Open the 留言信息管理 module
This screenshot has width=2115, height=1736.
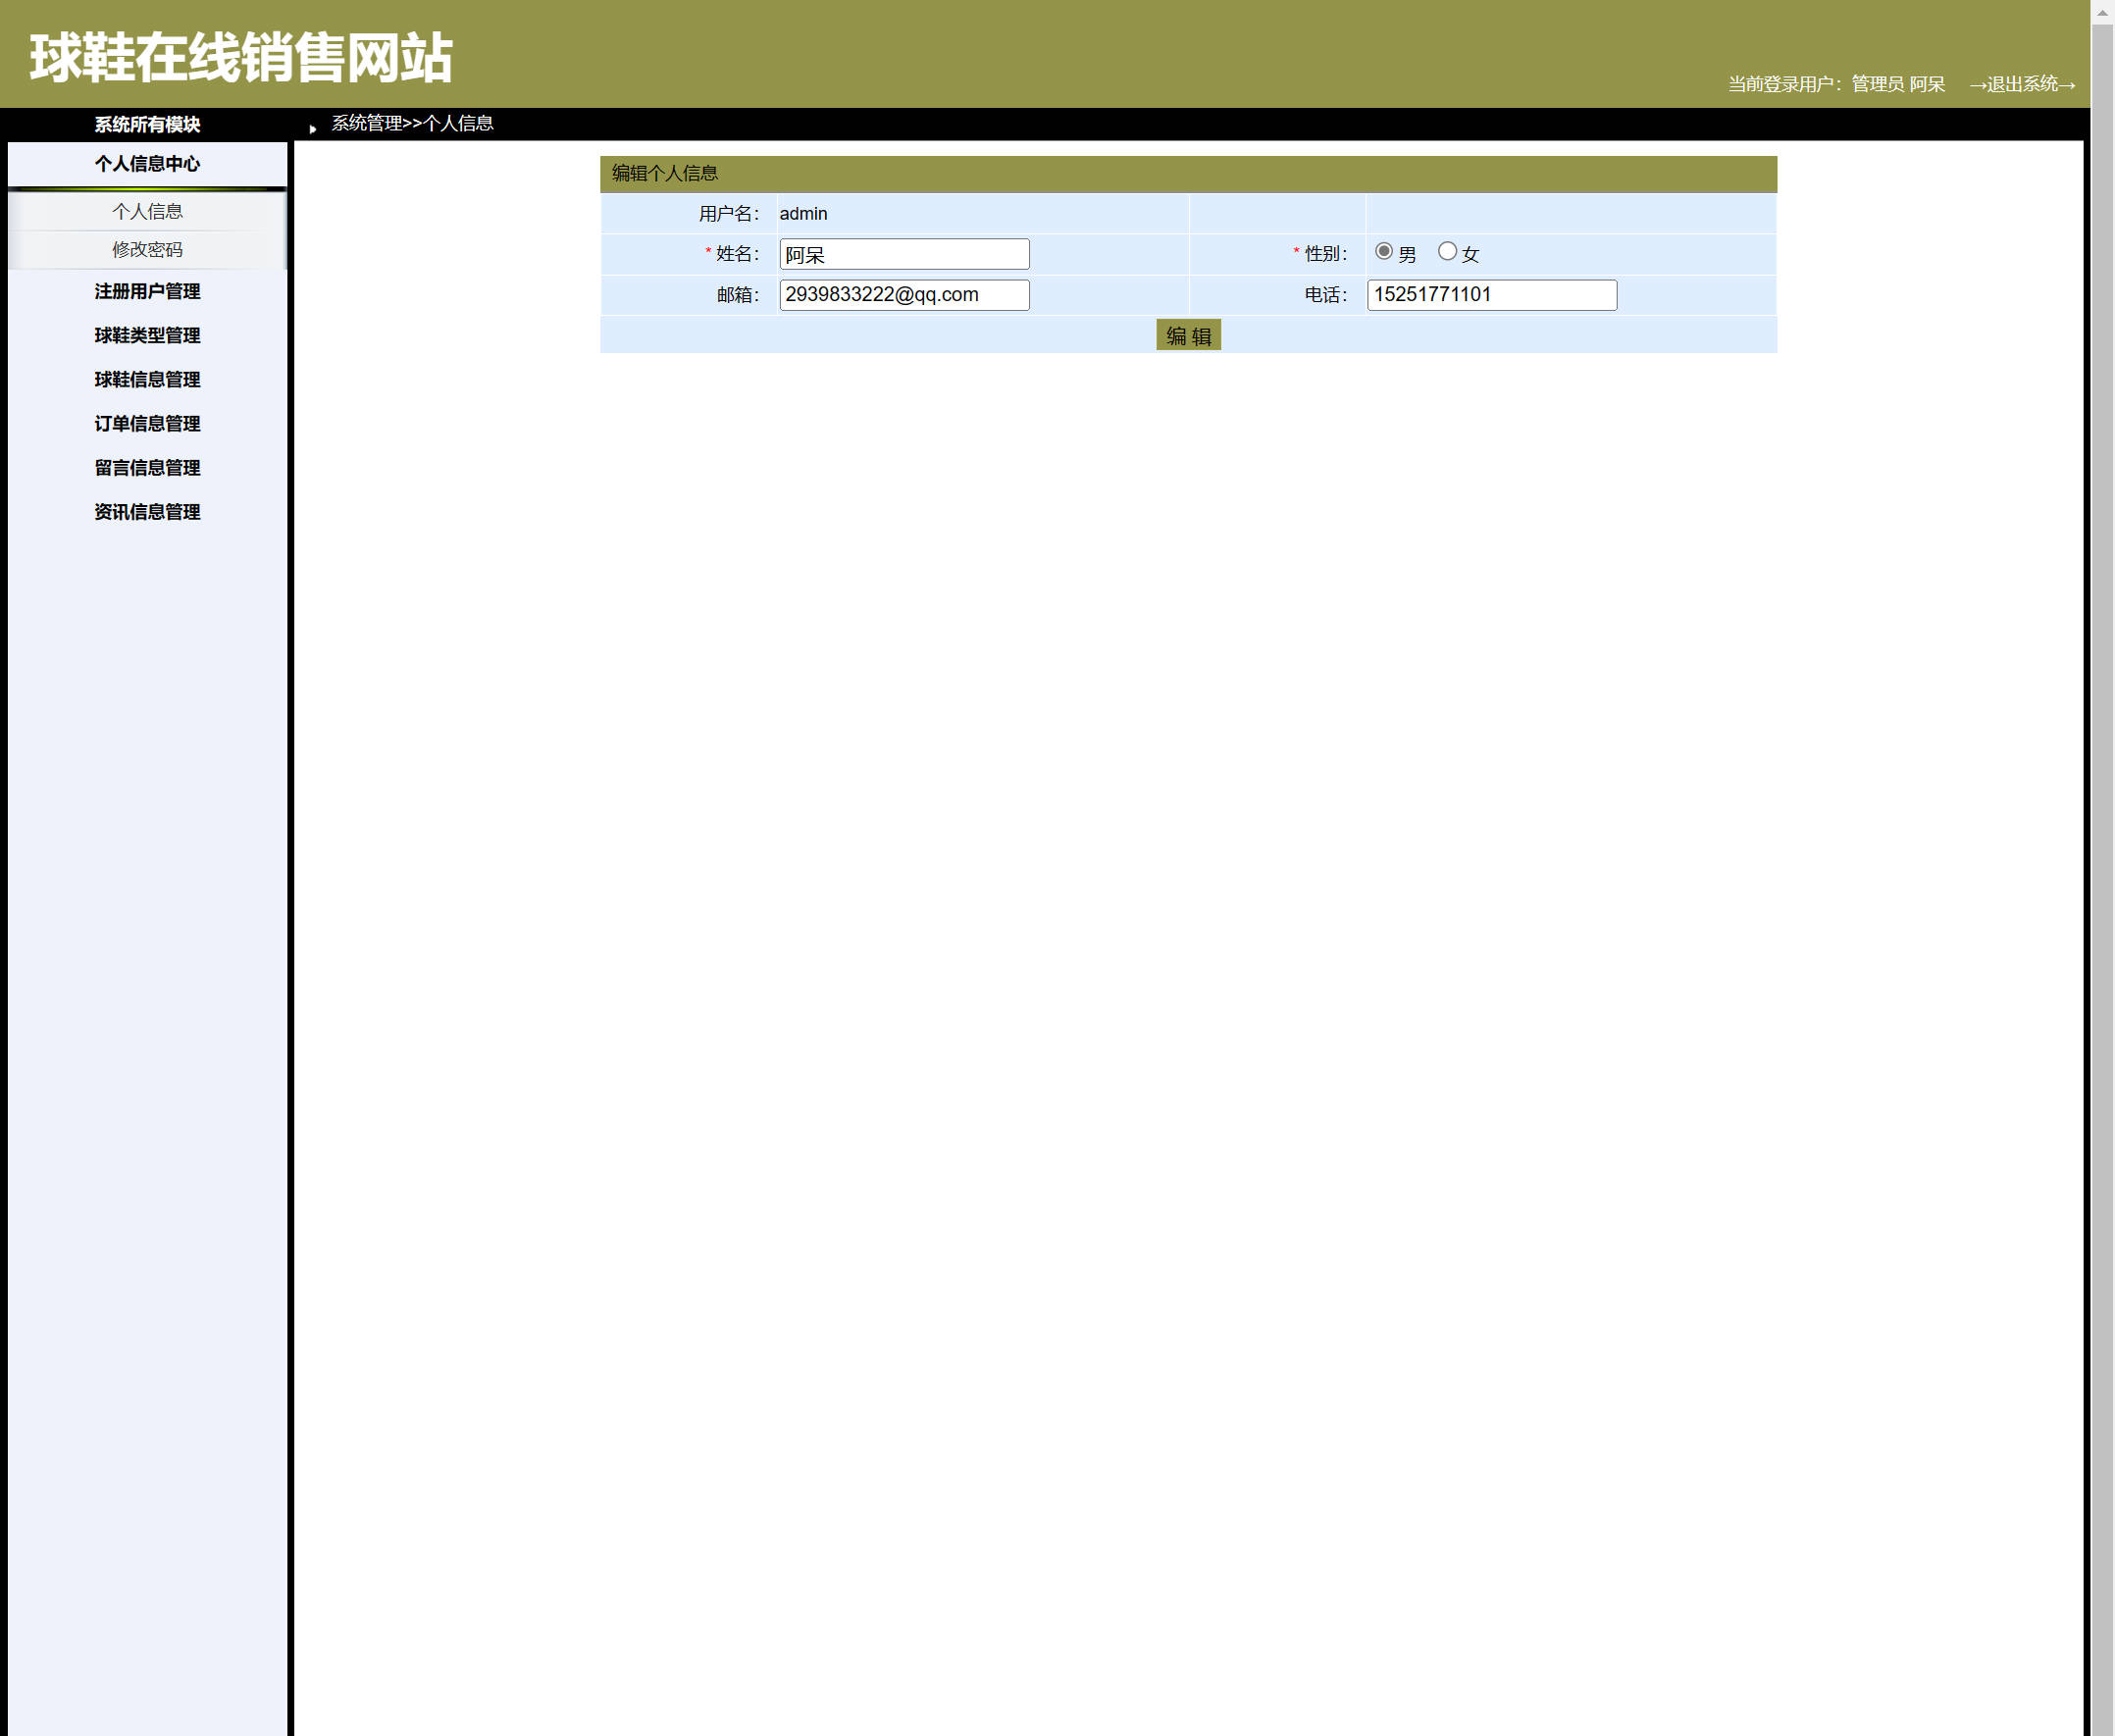(147, 467)
